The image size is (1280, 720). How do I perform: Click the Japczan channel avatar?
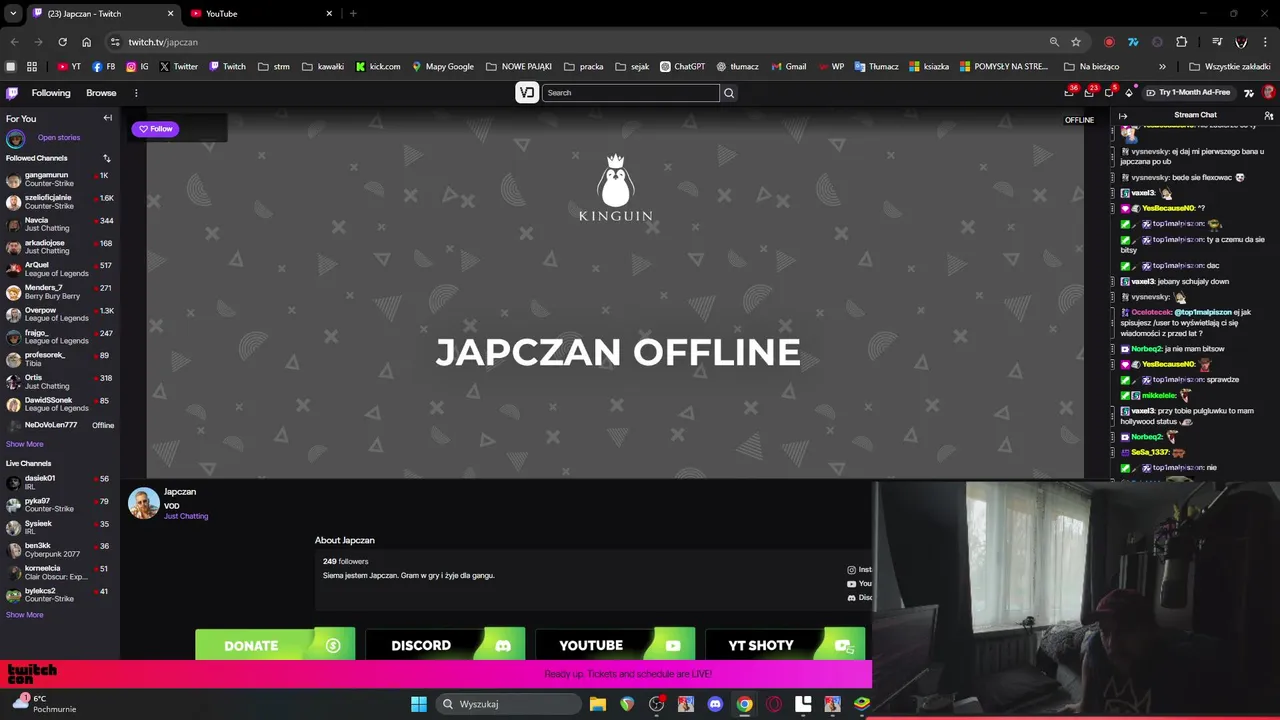point(144,503)
